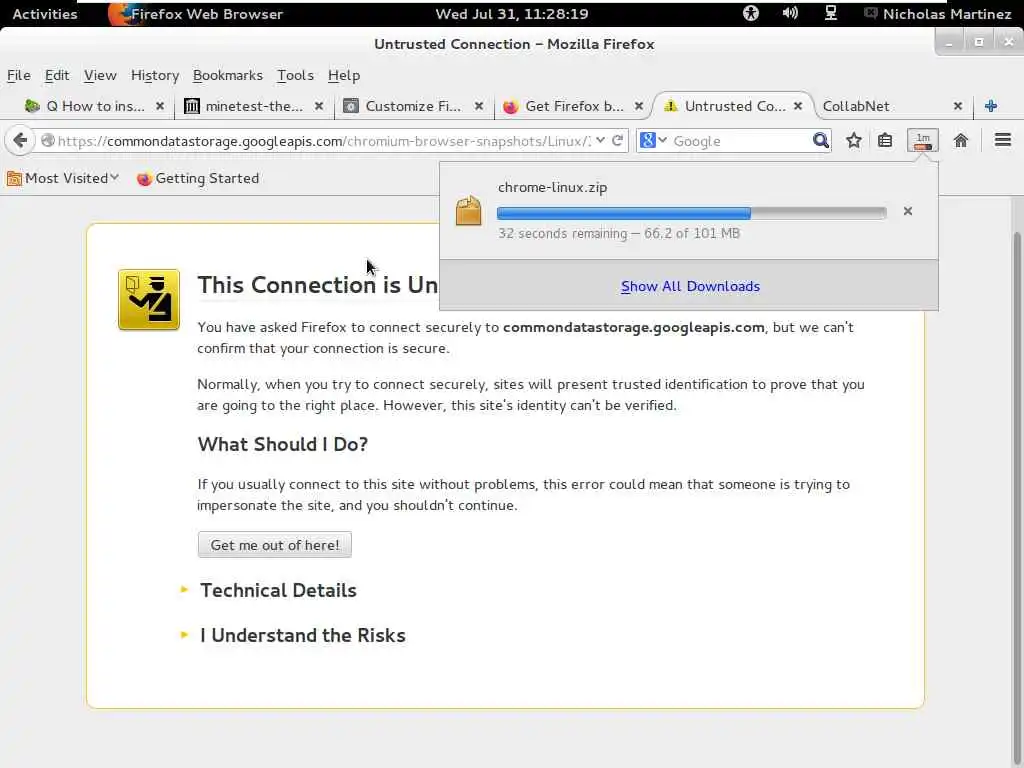Close the Get Firefox b... tab
Viewport: 1024px width, 768px height.
pyautogui.click(x=639, y=106)
